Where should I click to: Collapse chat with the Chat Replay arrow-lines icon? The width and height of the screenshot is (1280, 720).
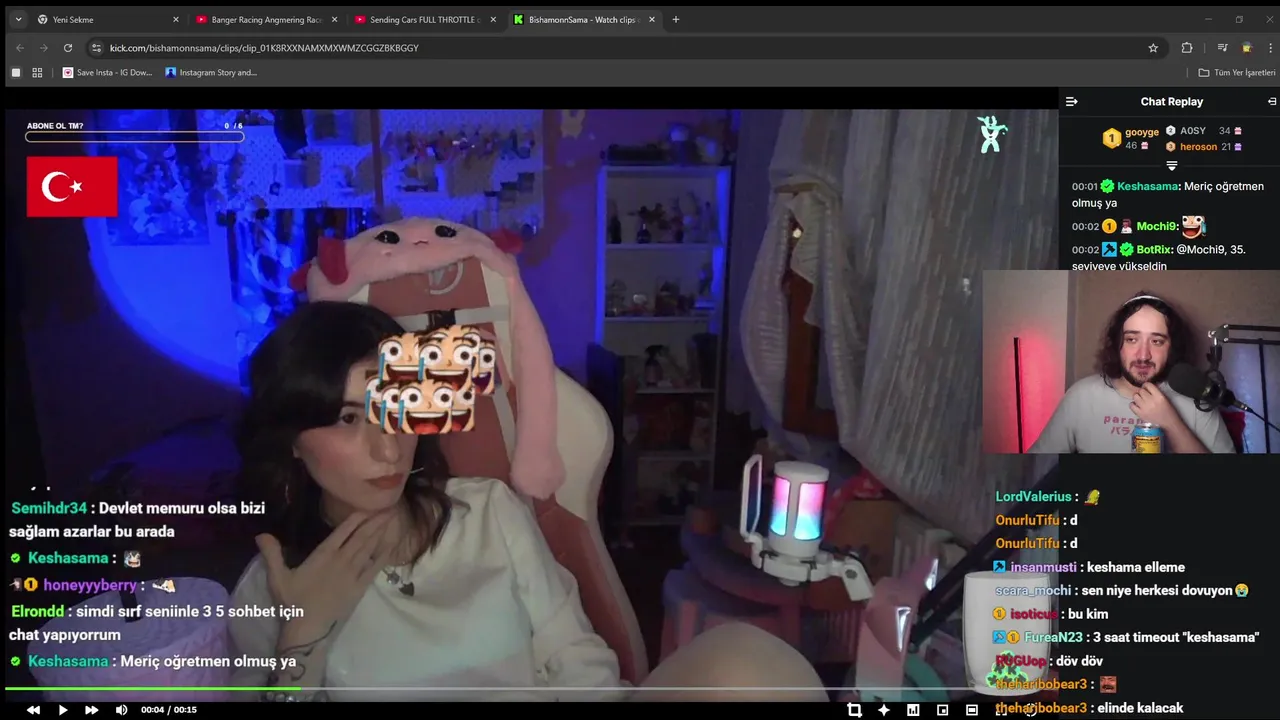pos(1071,101)
